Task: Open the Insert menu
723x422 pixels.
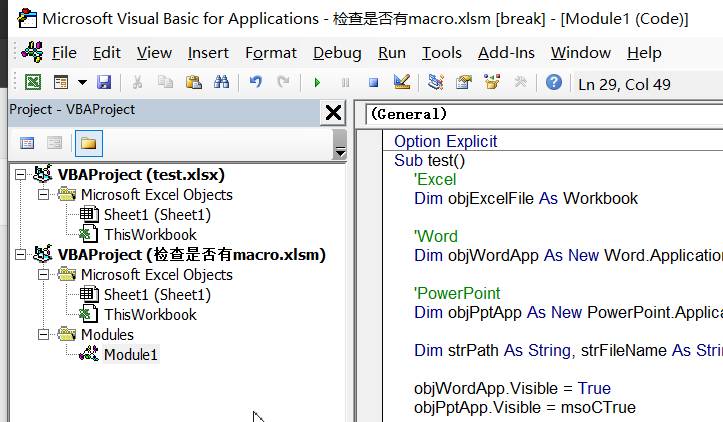Action: tap(208, 53)
